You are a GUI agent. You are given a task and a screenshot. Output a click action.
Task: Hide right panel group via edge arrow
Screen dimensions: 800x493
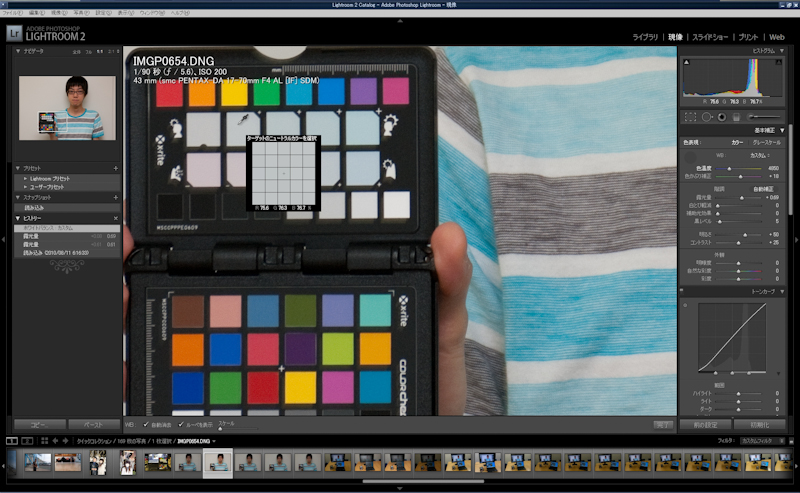[x=796, y=239]
